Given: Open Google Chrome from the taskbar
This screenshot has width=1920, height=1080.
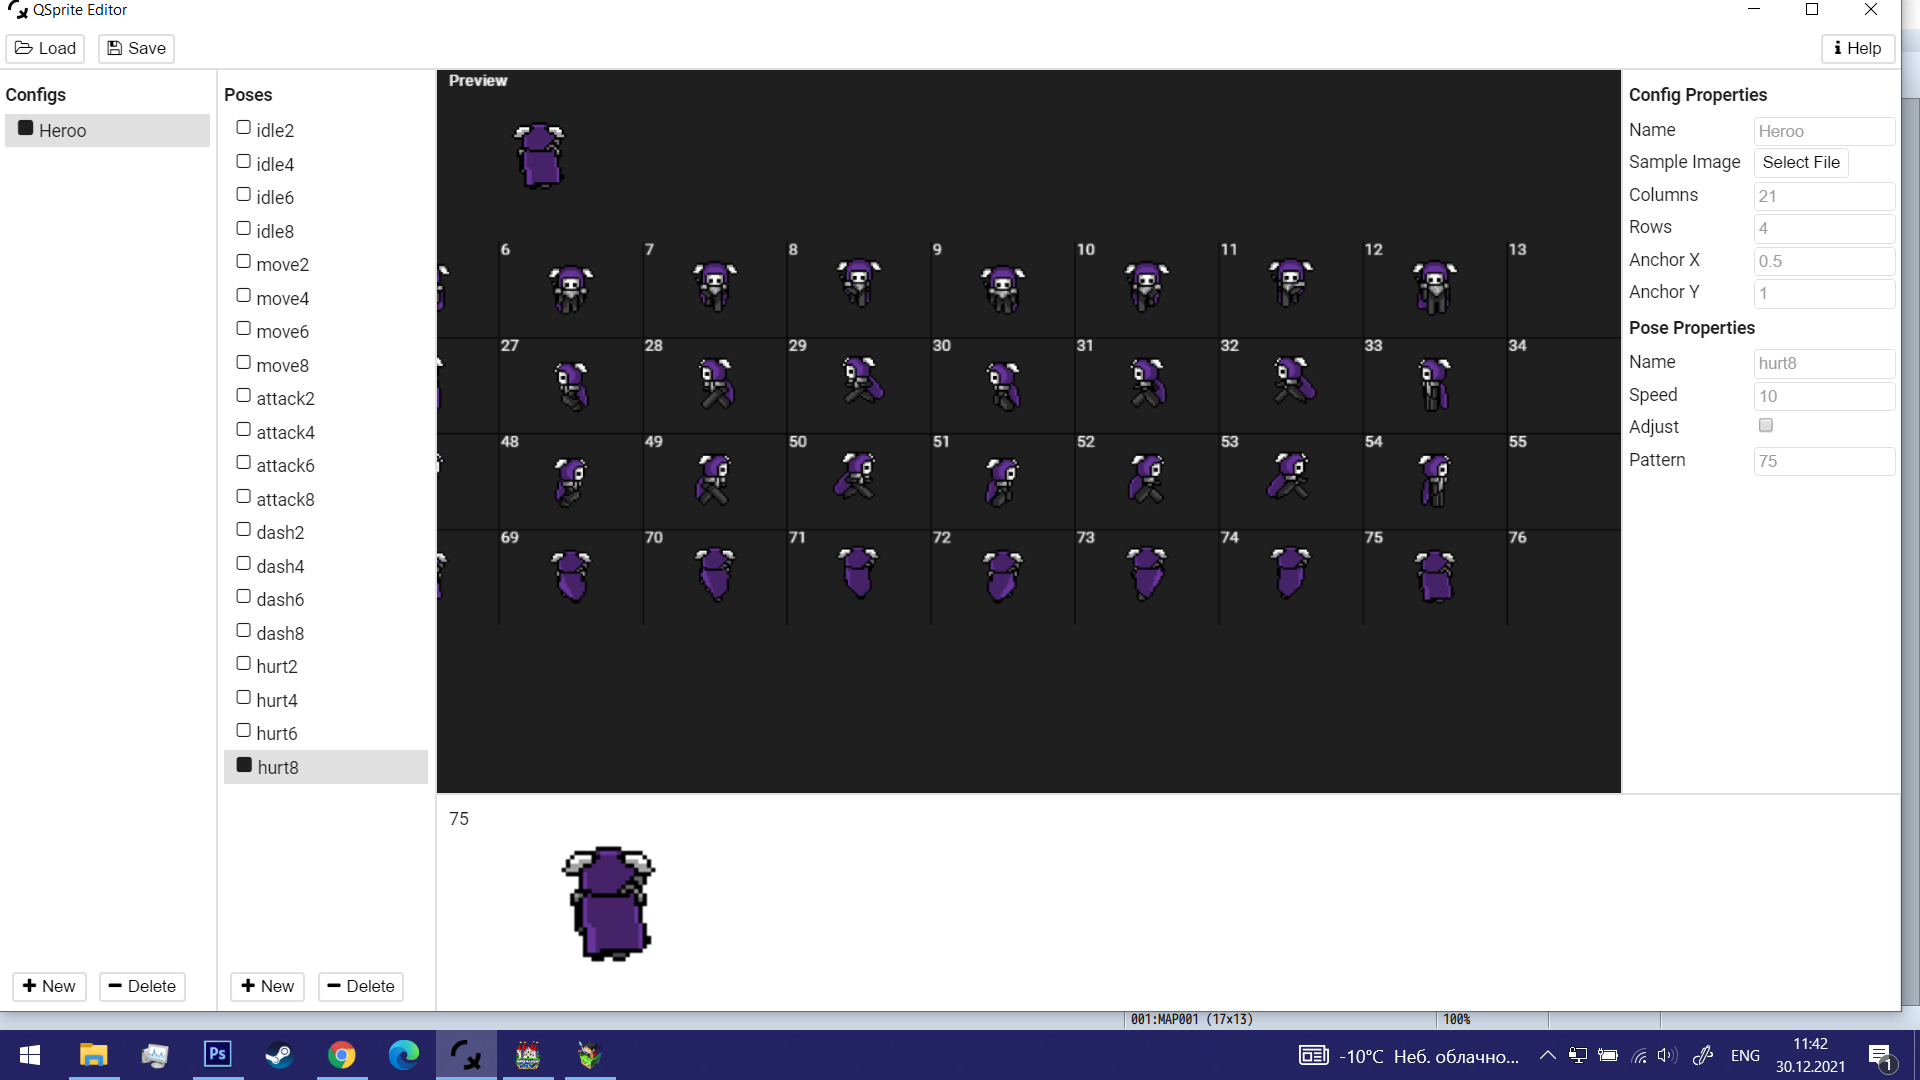Looking at the screenshot, I should 341,1055.
